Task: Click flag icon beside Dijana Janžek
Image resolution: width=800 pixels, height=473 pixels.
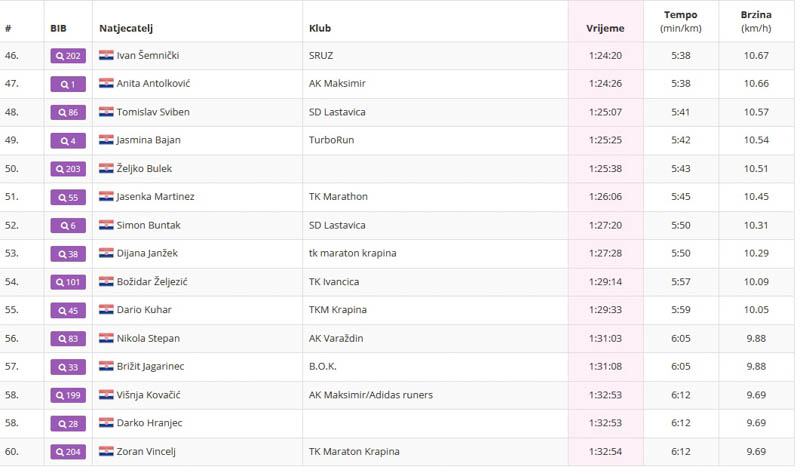Action: click(x=106, y=254)
